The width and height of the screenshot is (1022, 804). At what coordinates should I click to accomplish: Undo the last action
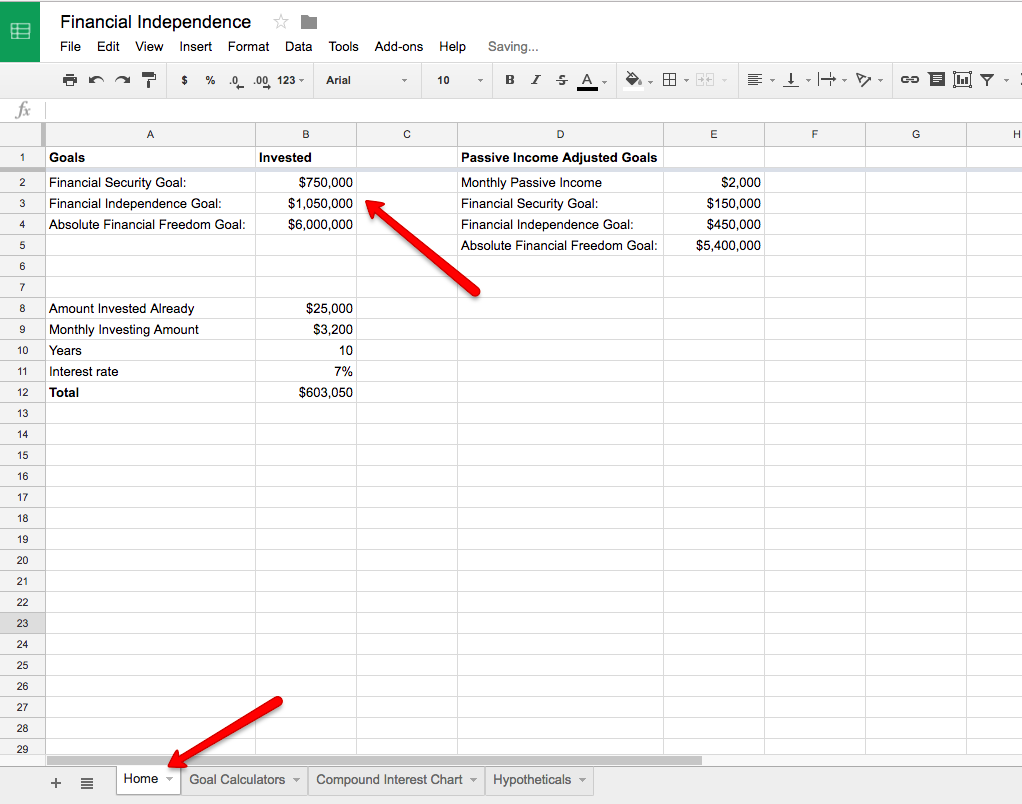tap(96, 80)
